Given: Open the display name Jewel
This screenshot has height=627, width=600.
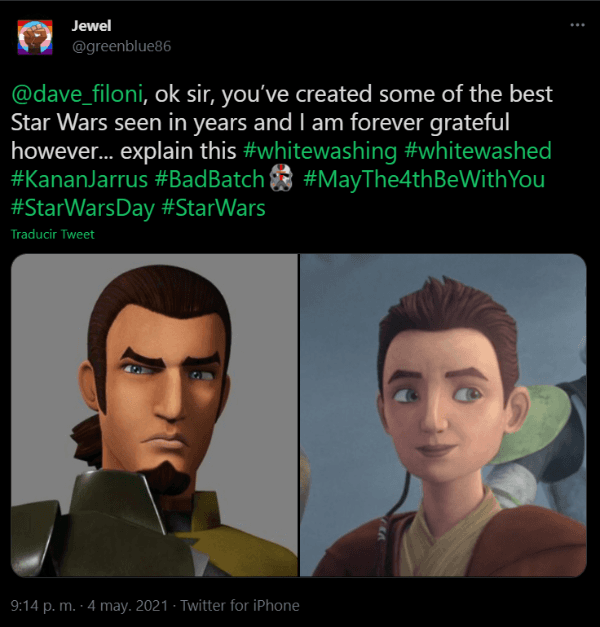Looking at the screenshot, I should point(91,26).
